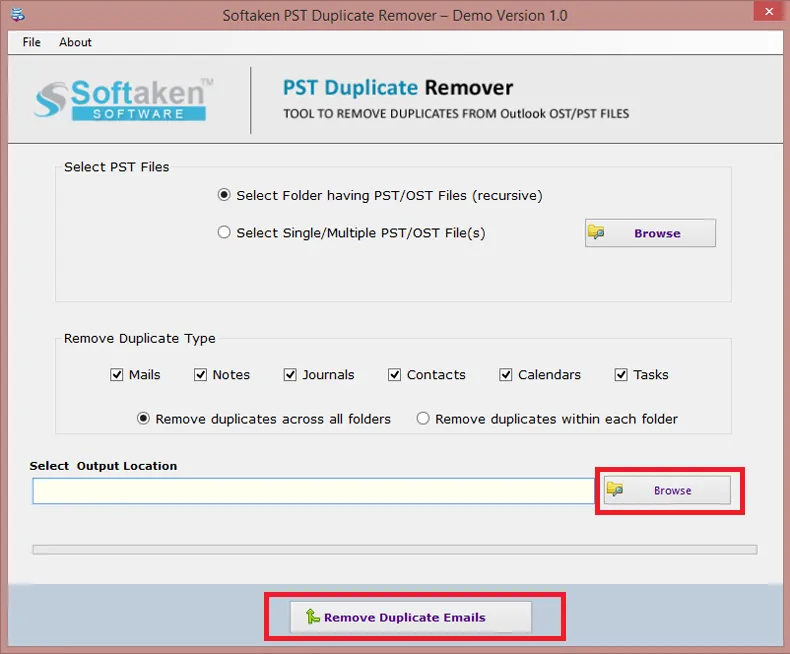Open the About menu
The image size is (790, 654).
pos(75,42)
